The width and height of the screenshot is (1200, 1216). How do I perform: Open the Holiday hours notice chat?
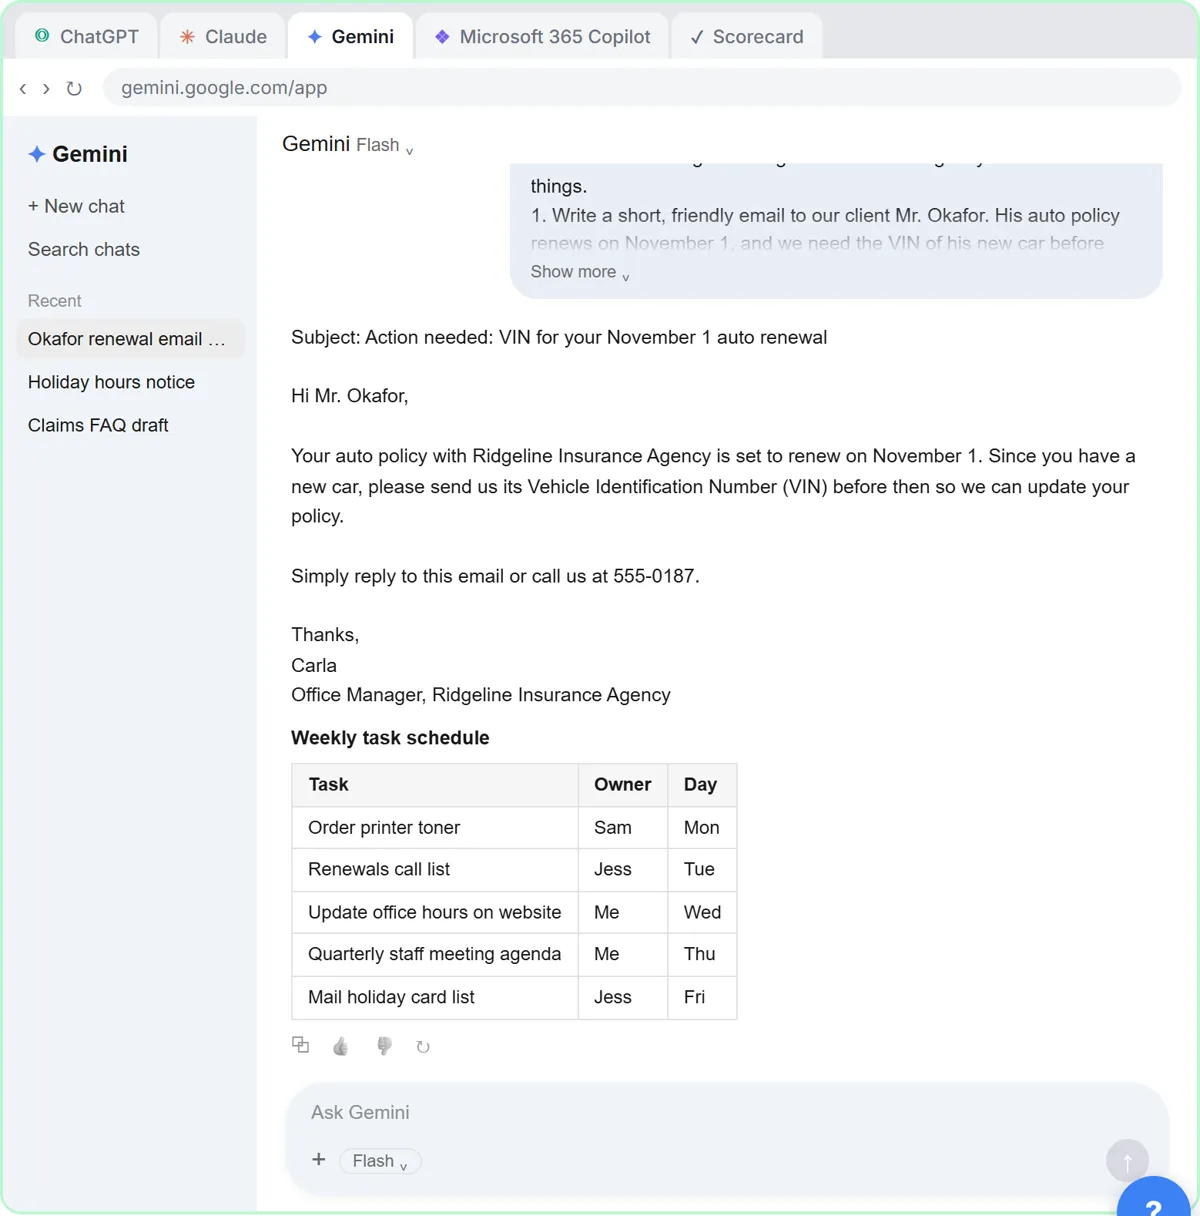pyautogui.click(x=131, y=382)
